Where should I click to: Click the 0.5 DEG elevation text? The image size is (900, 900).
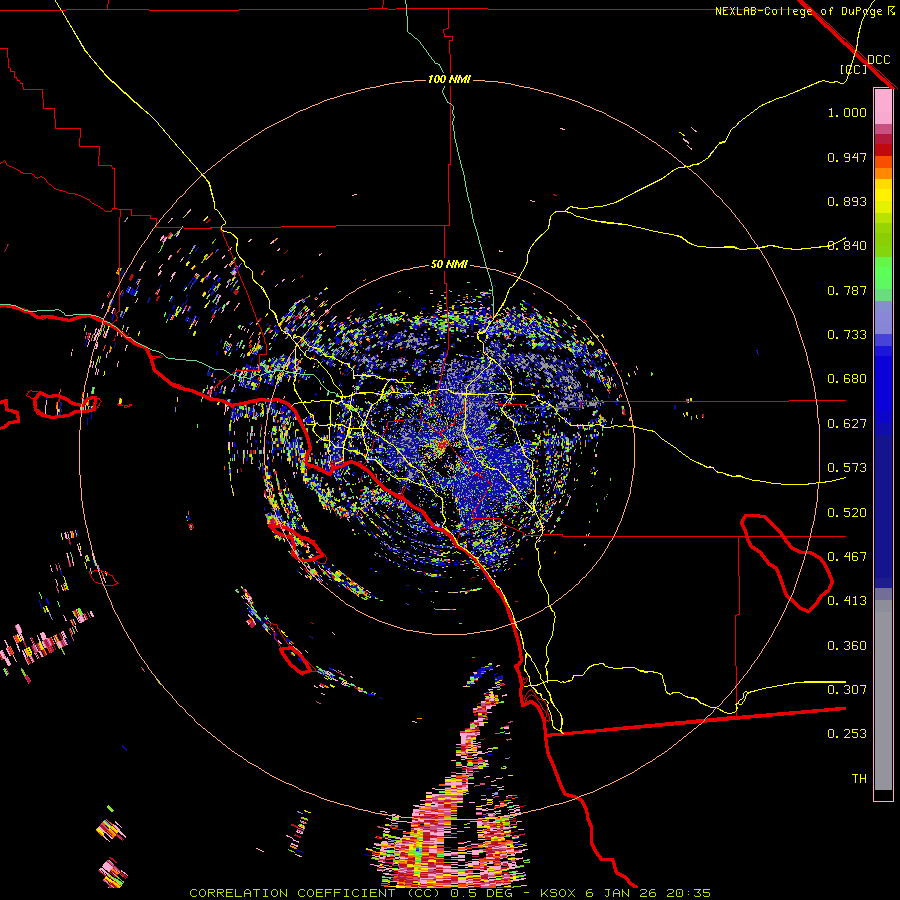click(x=480, y=893)
